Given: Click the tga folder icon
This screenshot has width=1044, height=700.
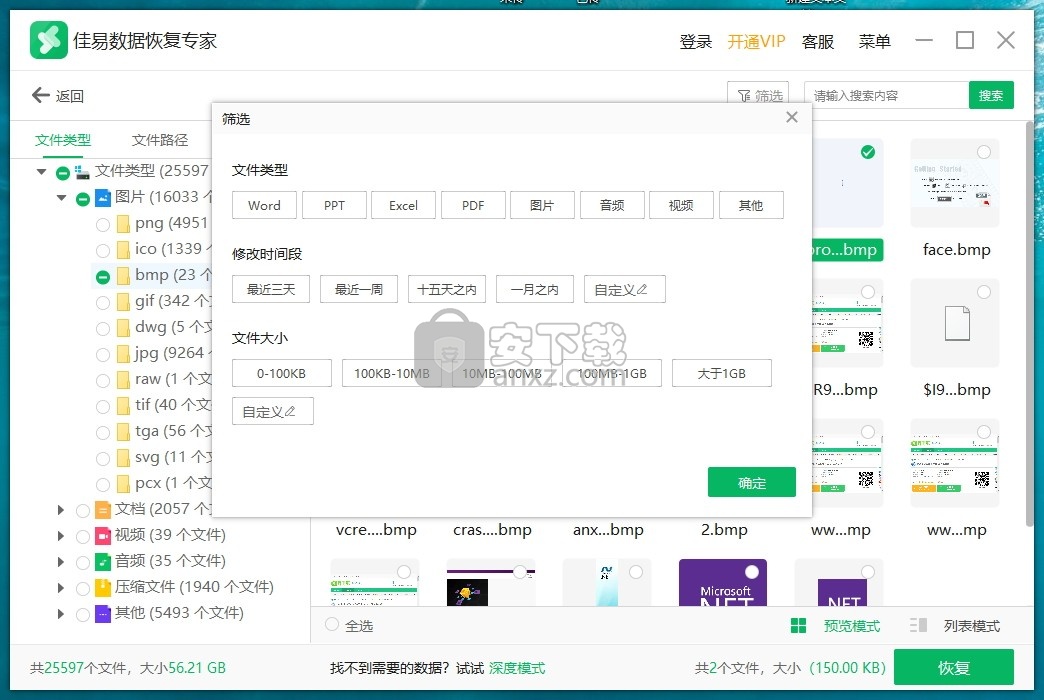Looking at the screenshot, I should pos(123,432).
